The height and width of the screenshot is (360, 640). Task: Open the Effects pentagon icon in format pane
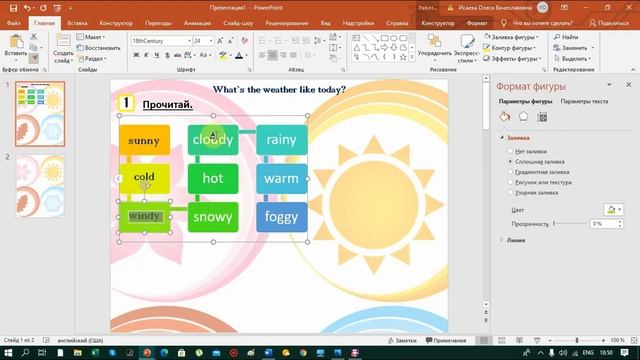[x=523, y=117]
